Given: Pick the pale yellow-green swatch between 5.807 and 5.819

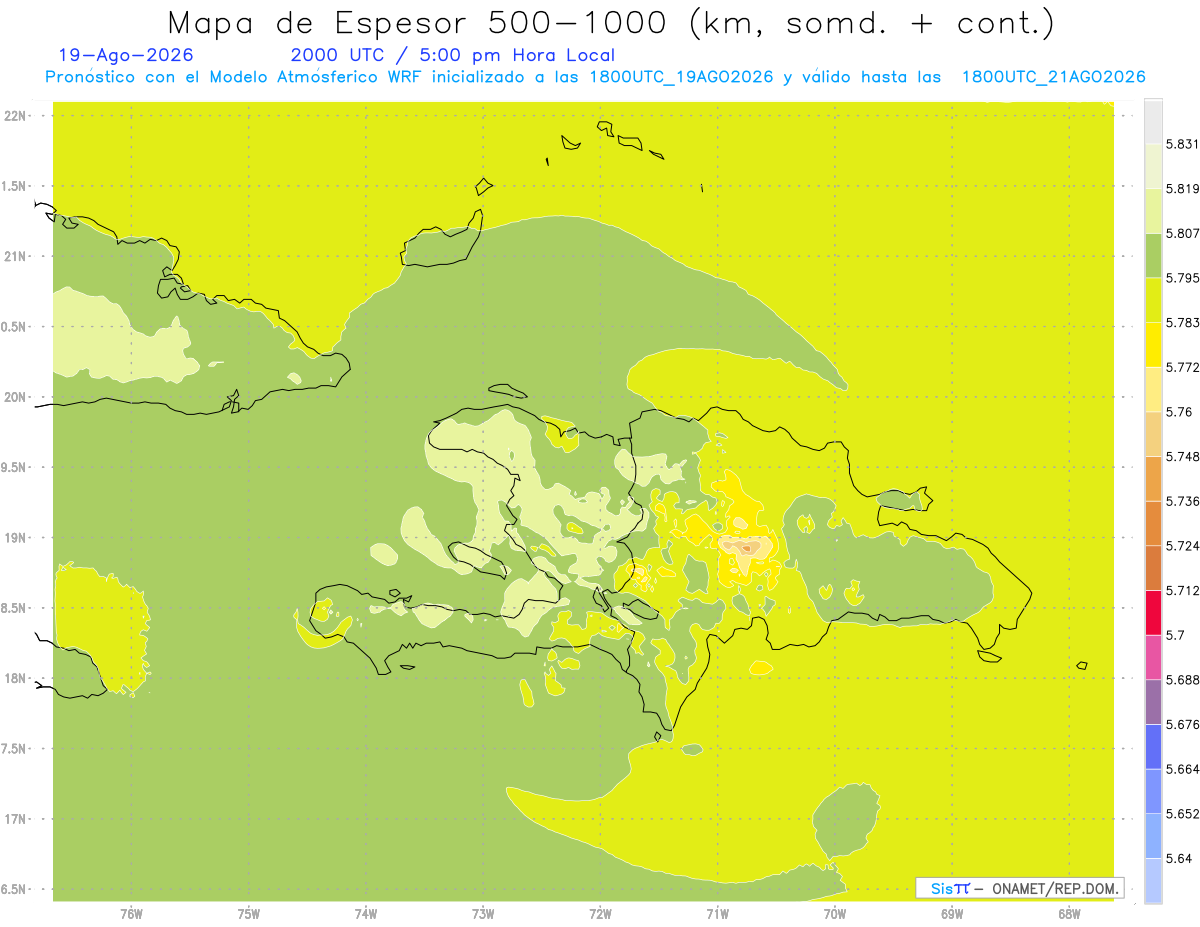Looking at the screenshot, I should pos(1153,211).
